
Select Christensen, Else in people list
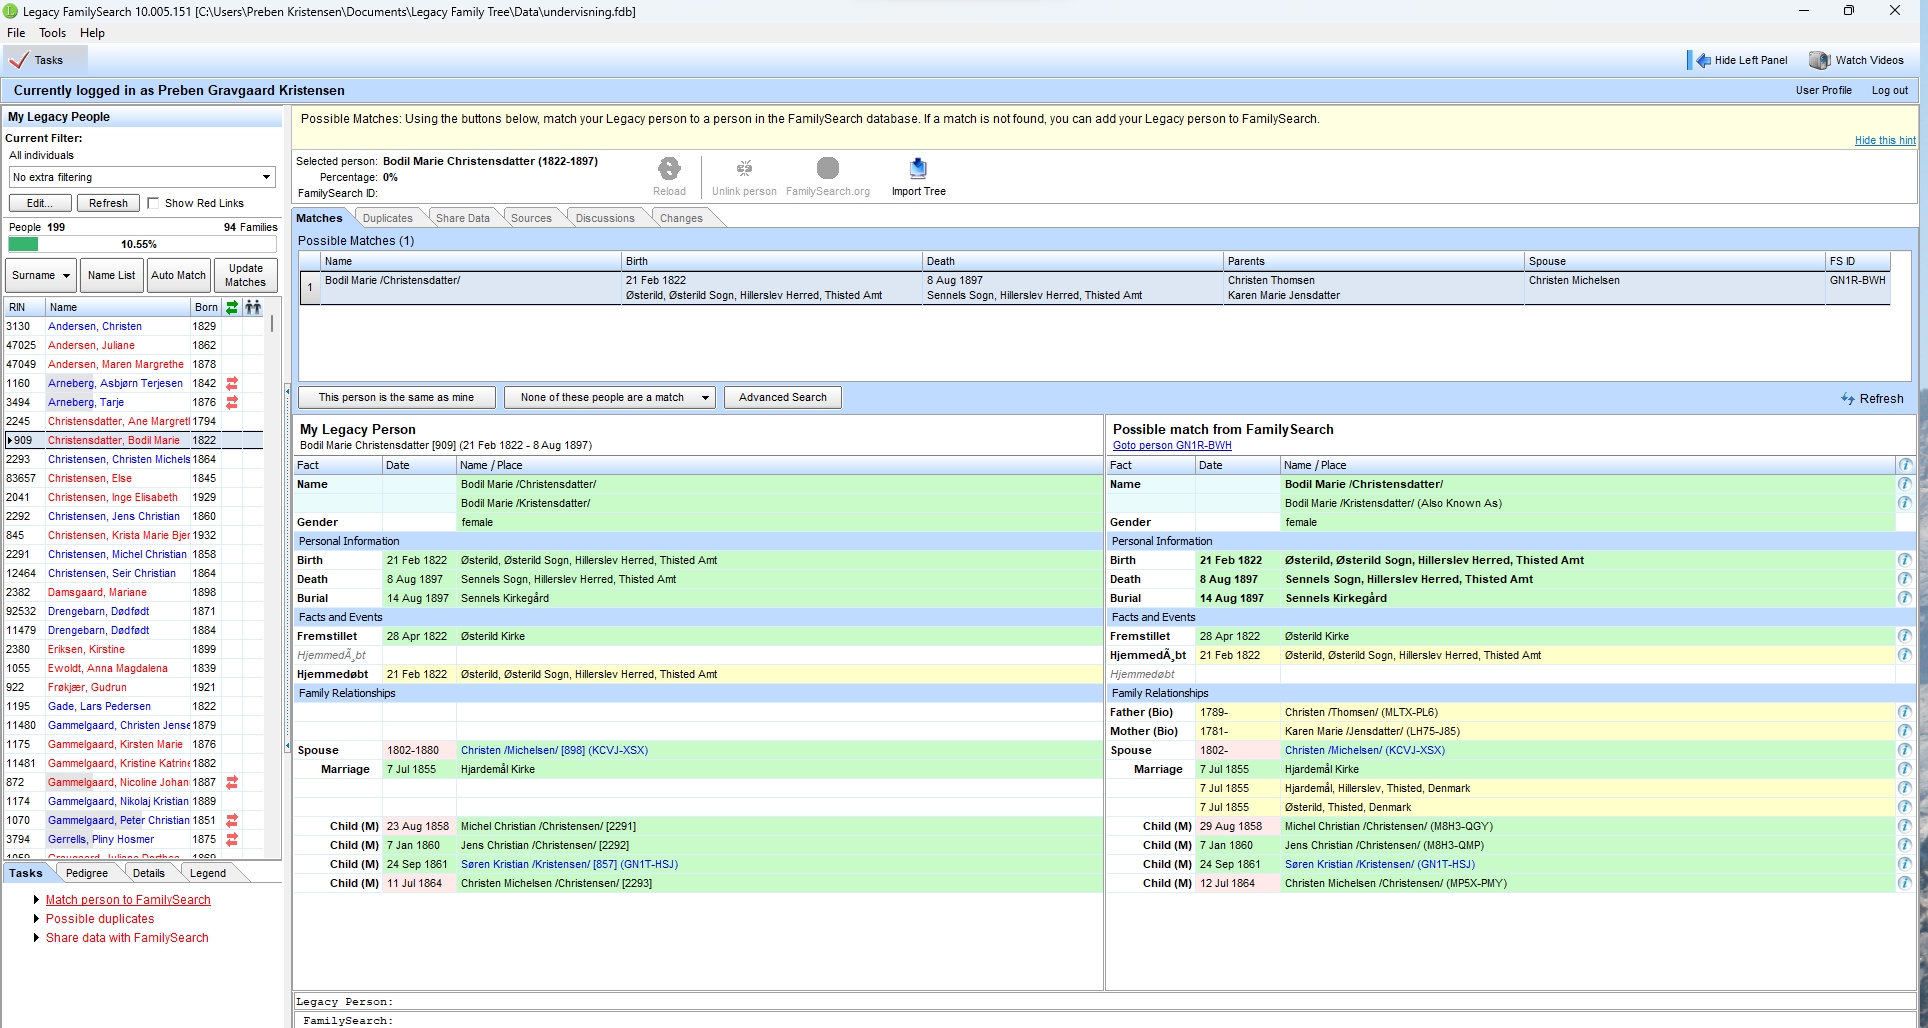(90, 479)
